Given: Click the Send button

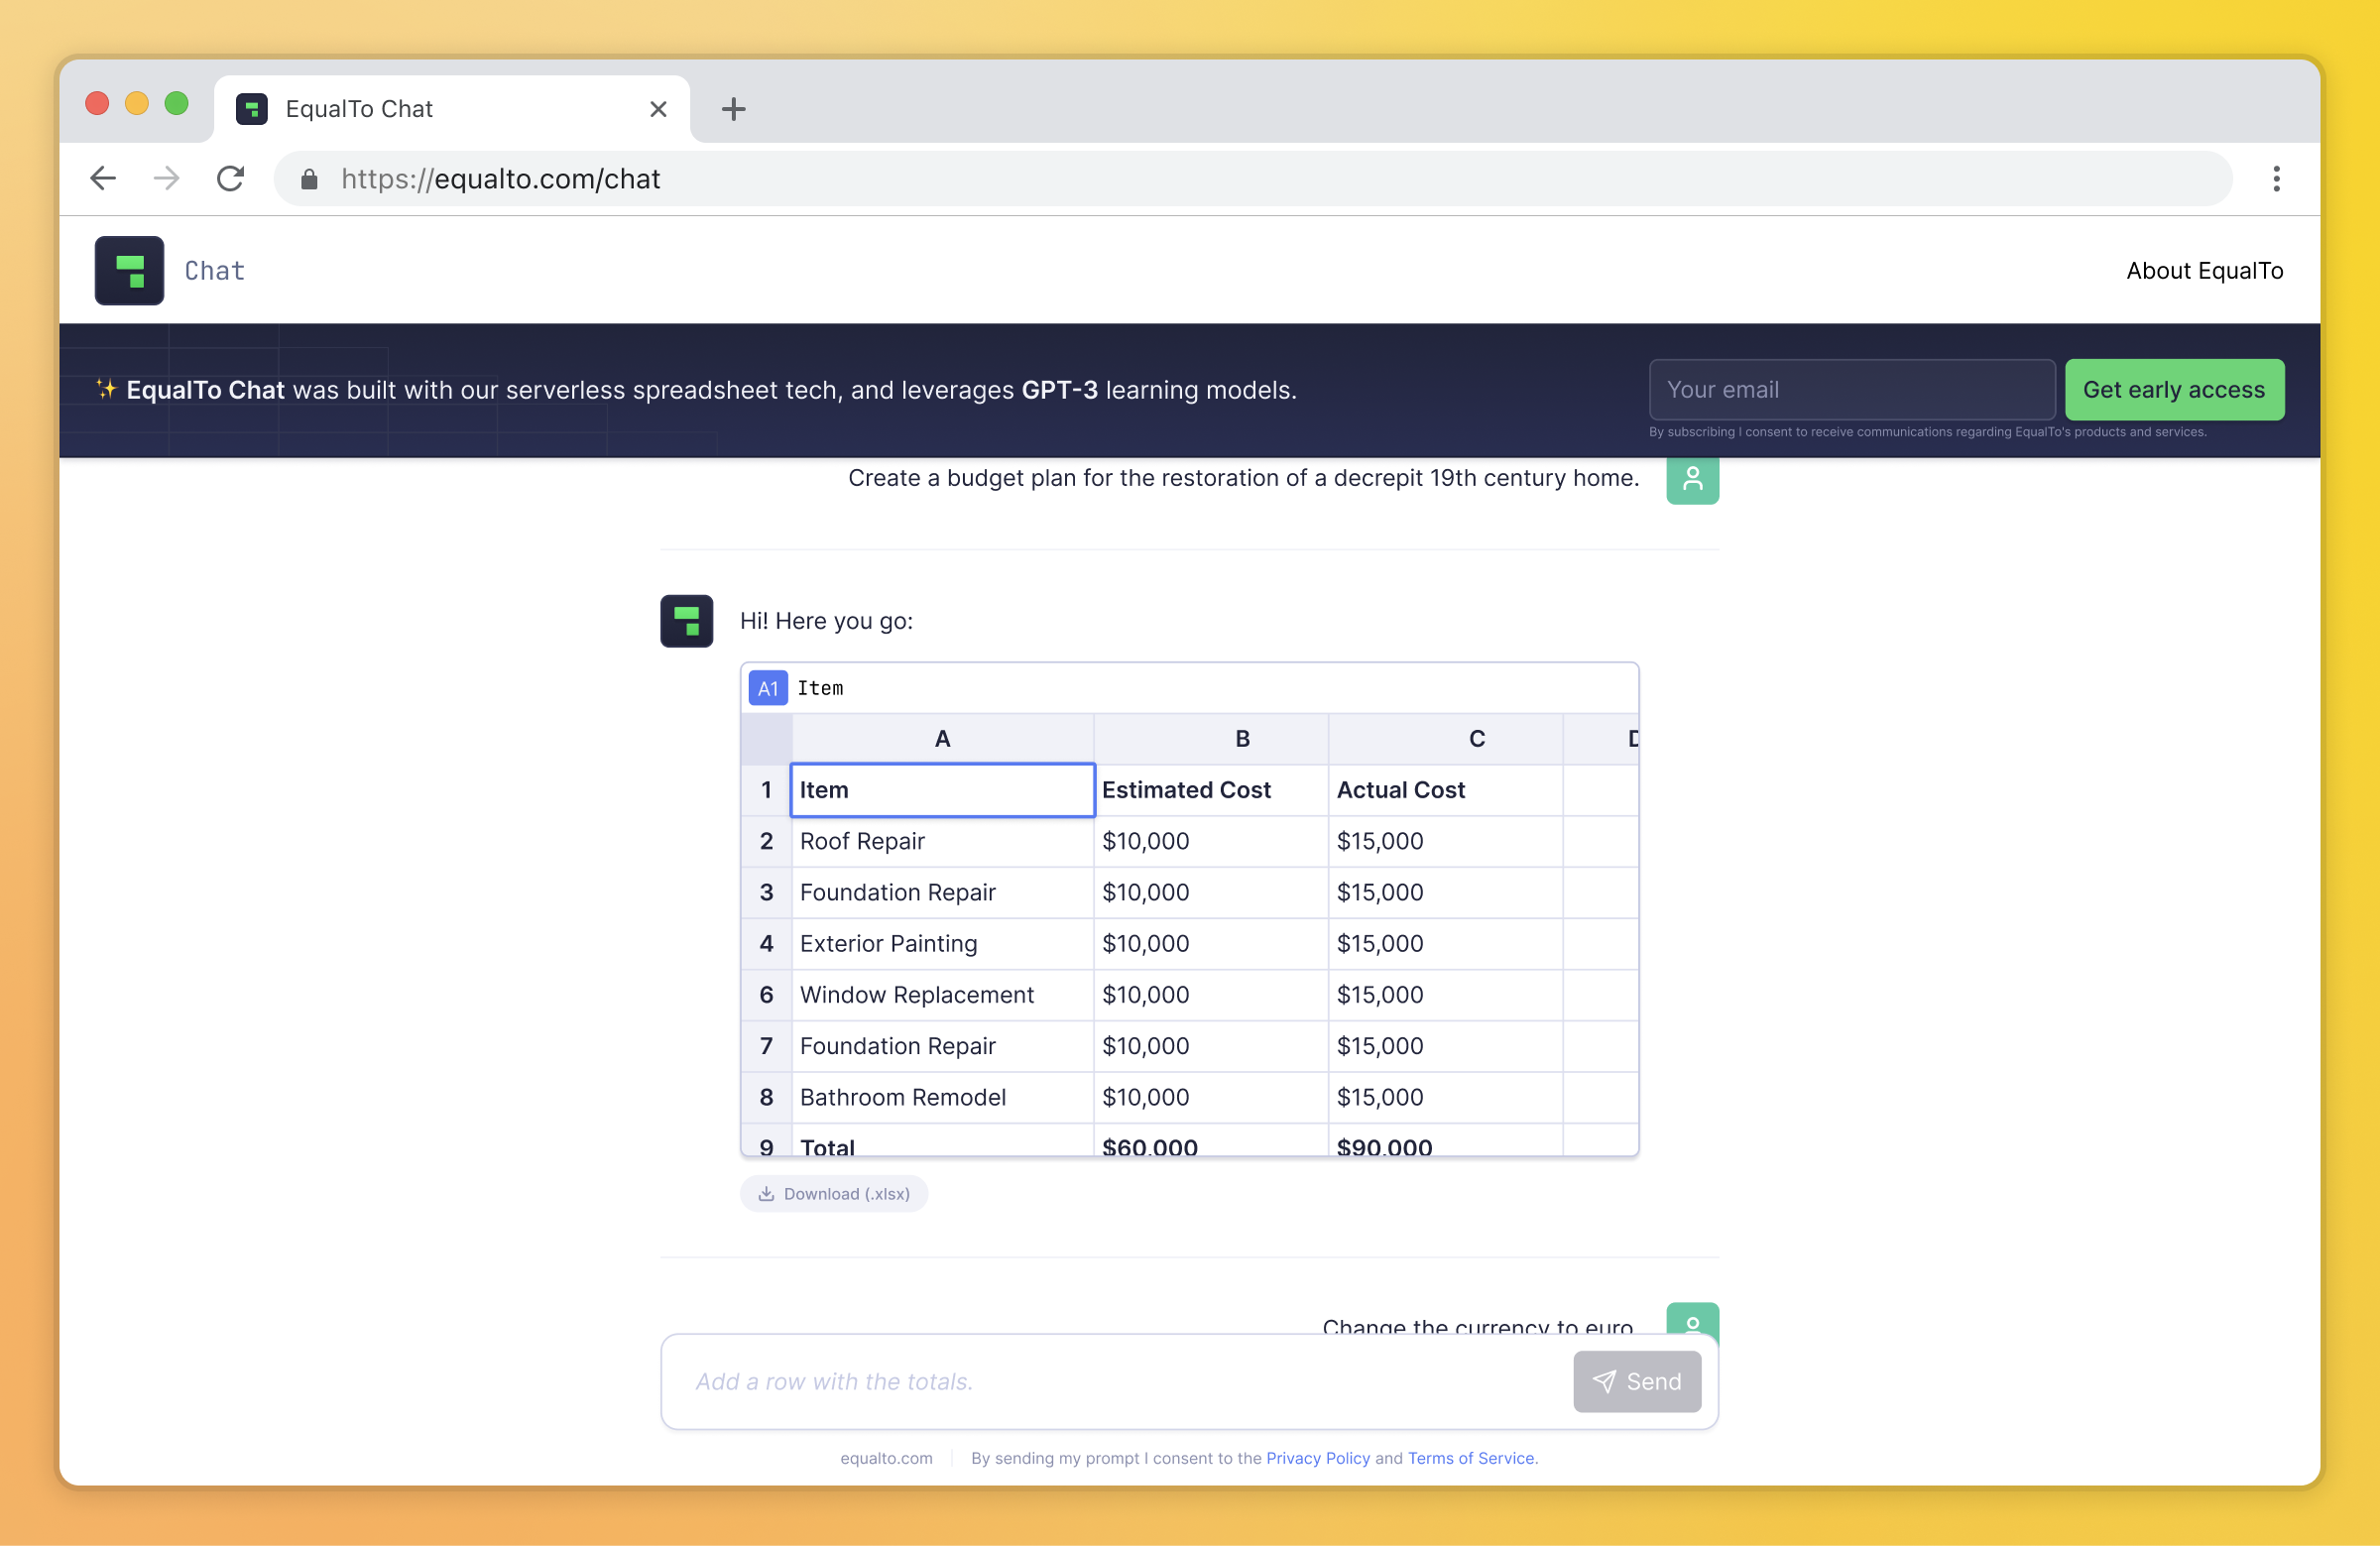Looking at the screenshot, I should 1637,1382.
